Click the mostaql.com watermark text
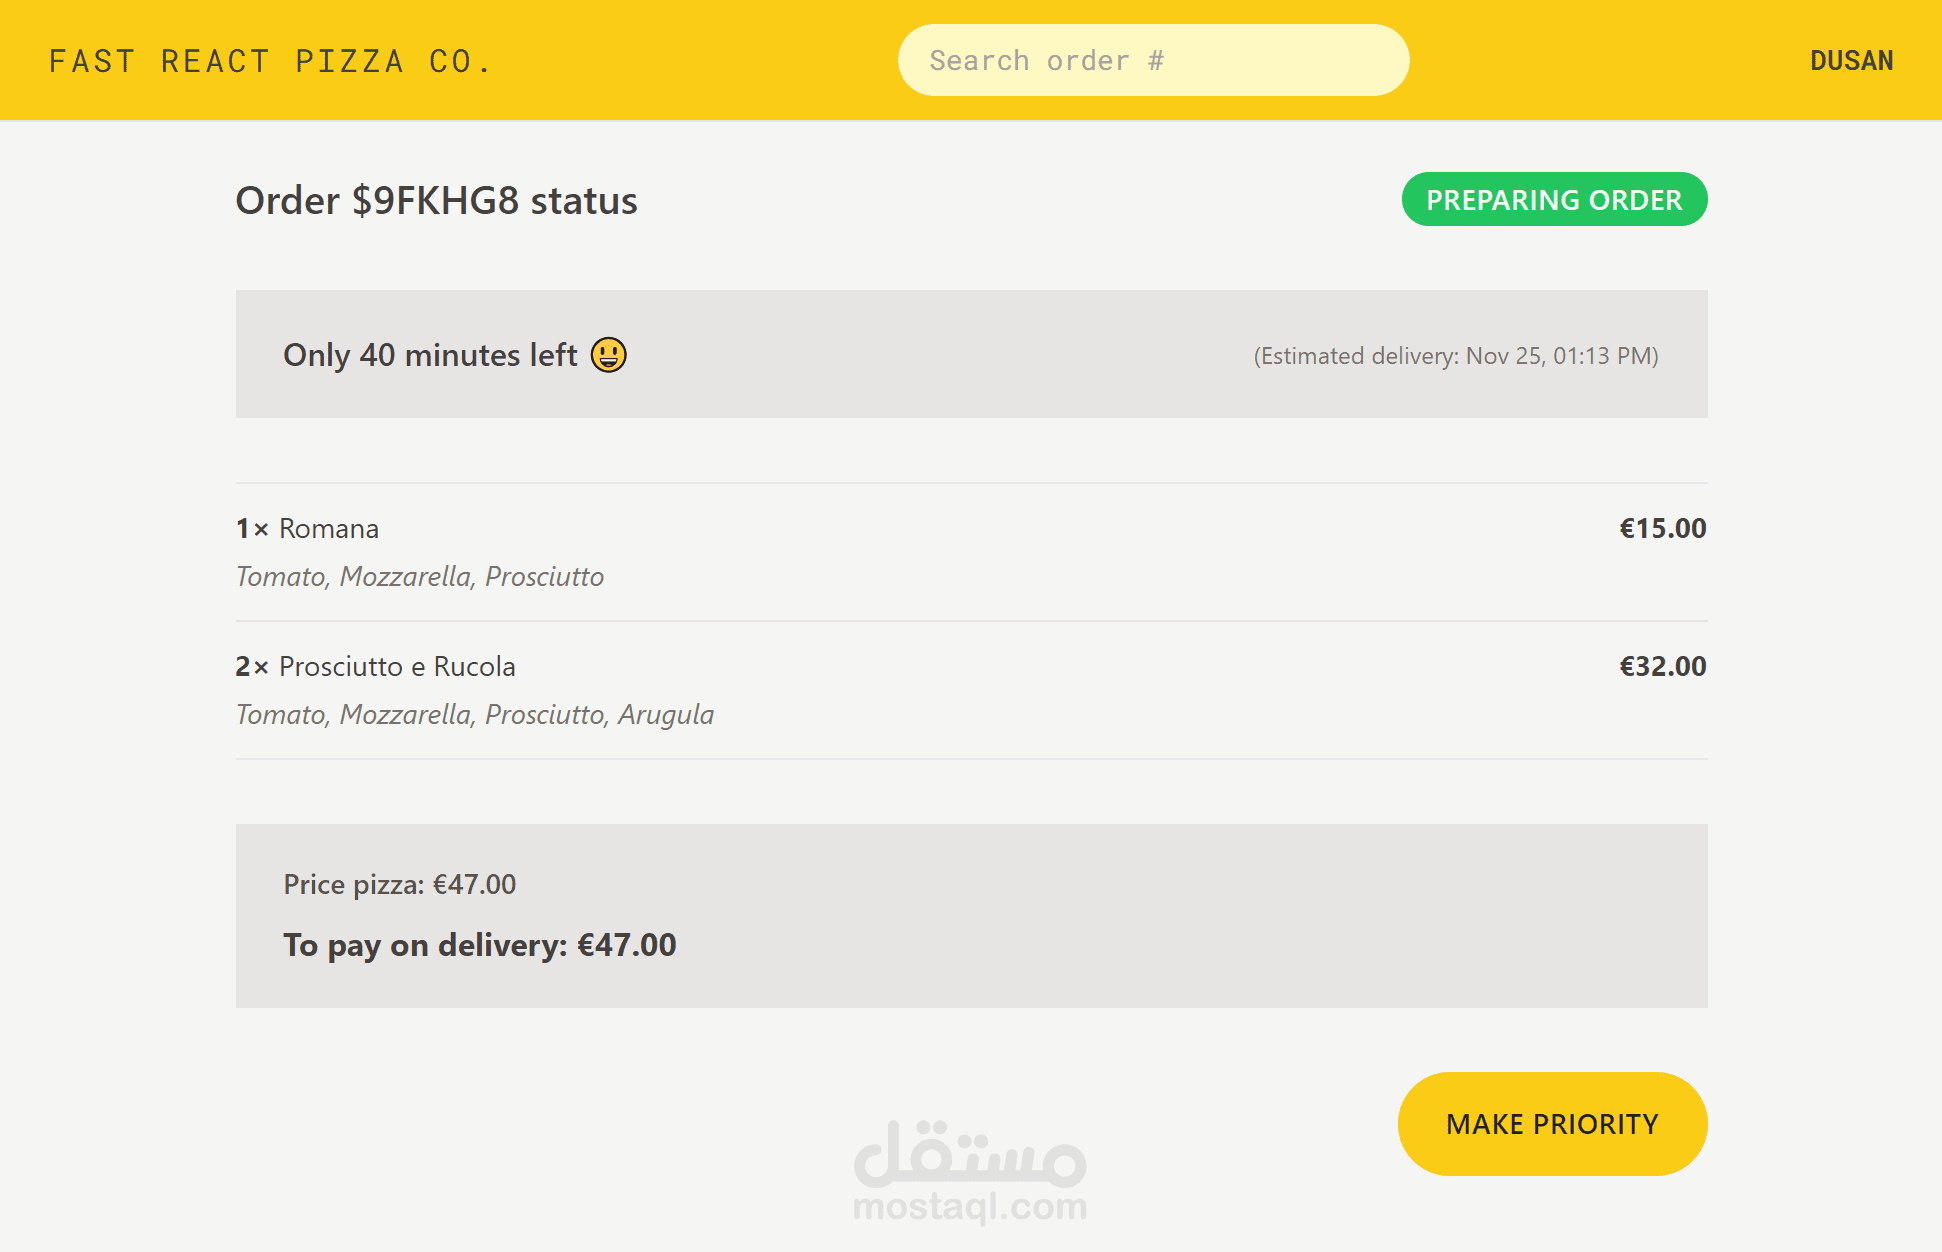 pyautogui.click(x=969, y=1207)
